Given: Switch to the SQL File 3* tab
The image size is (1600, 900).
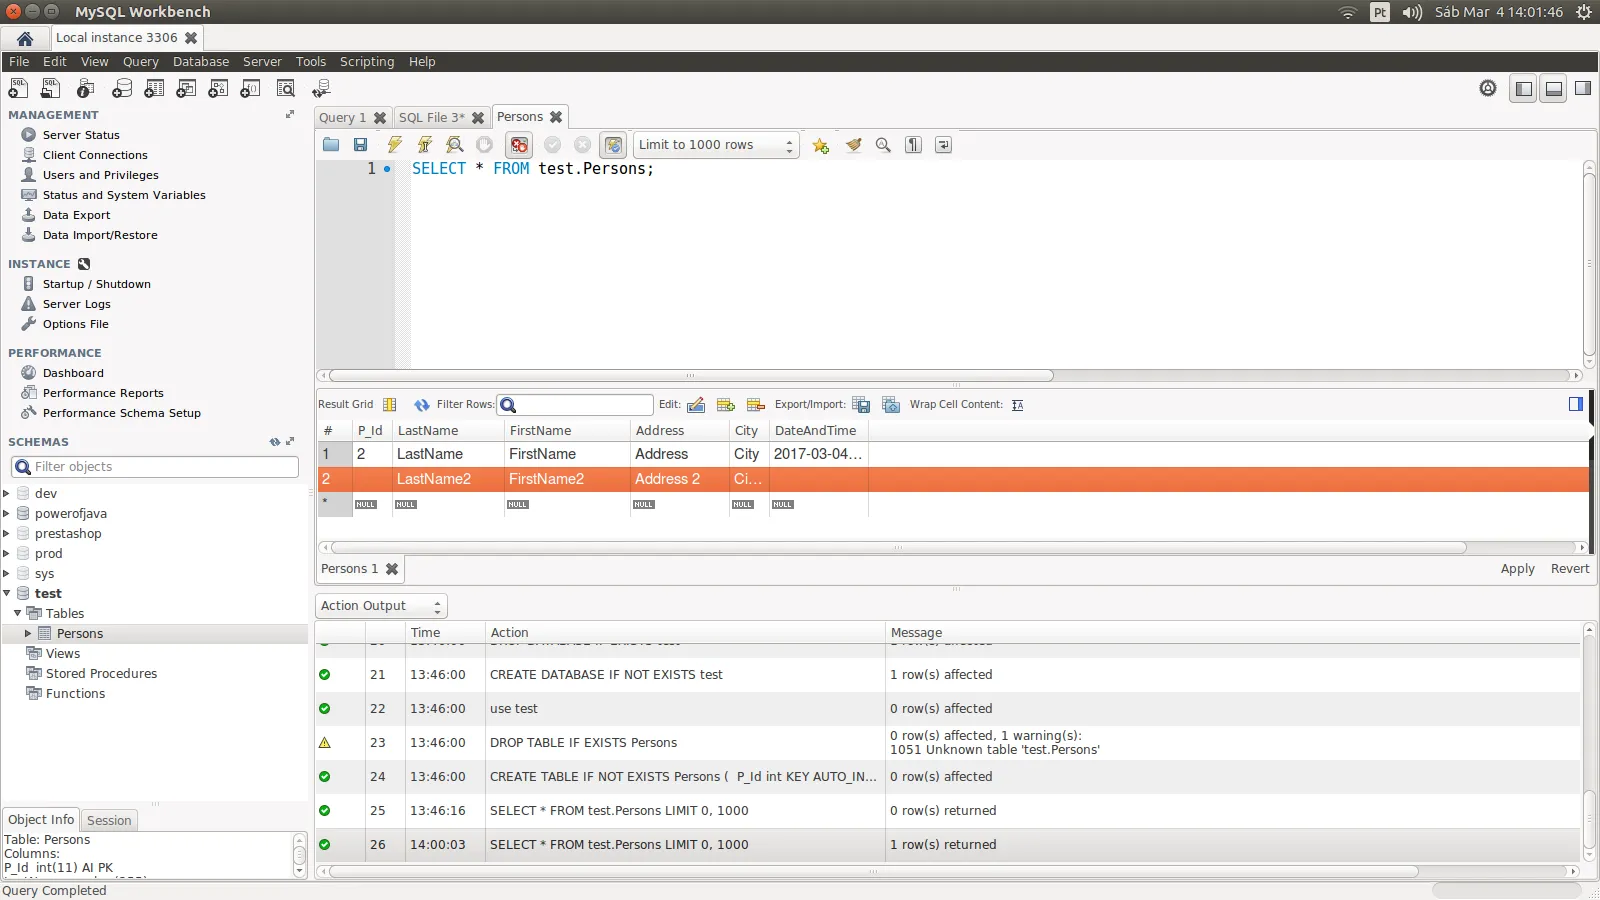Looking at the screenshot, I should point(431,118).
